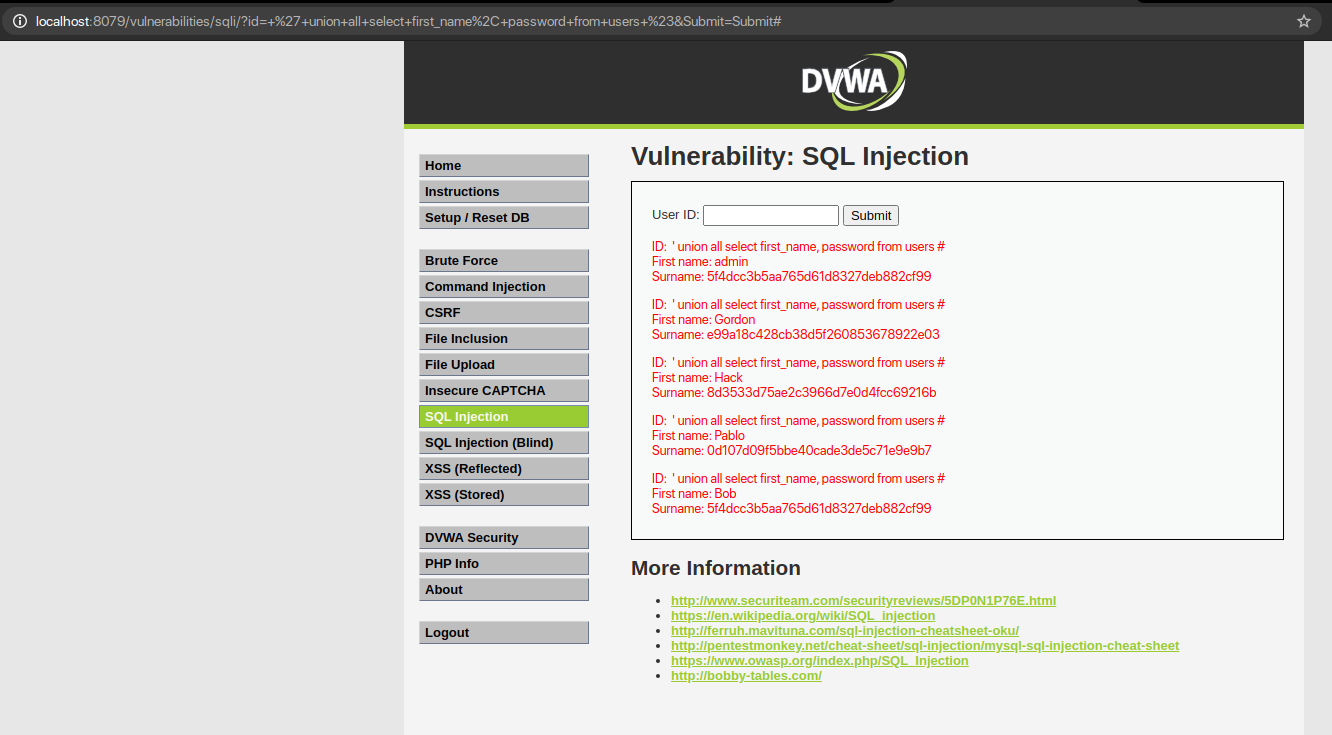Viewport: 1332px width, 735px height.
Task: Click the 'First name: Hack' result line
Action: [x=697, y=378]
